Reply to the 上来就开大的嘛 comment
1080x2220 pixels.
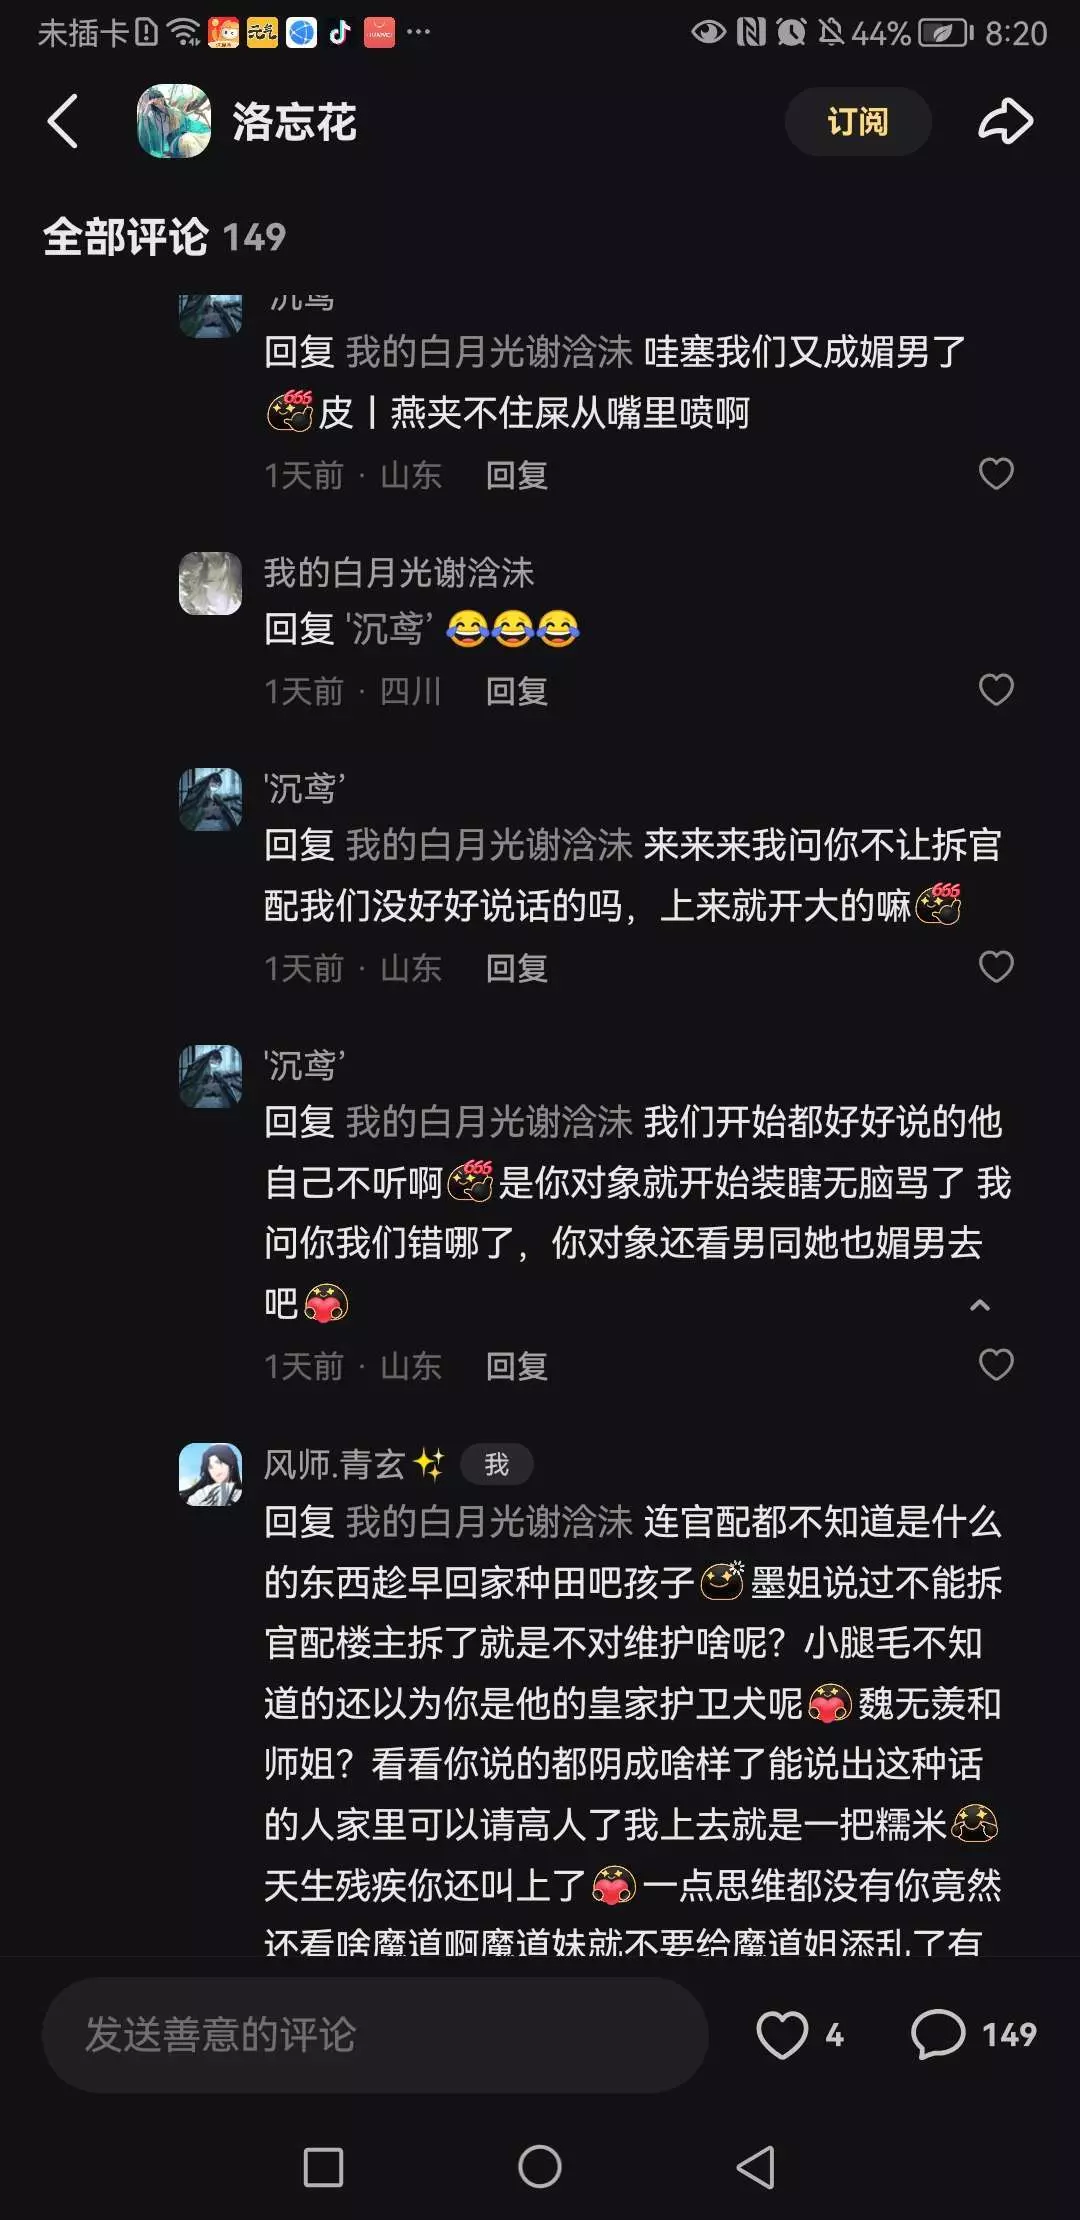coord(517,968)
